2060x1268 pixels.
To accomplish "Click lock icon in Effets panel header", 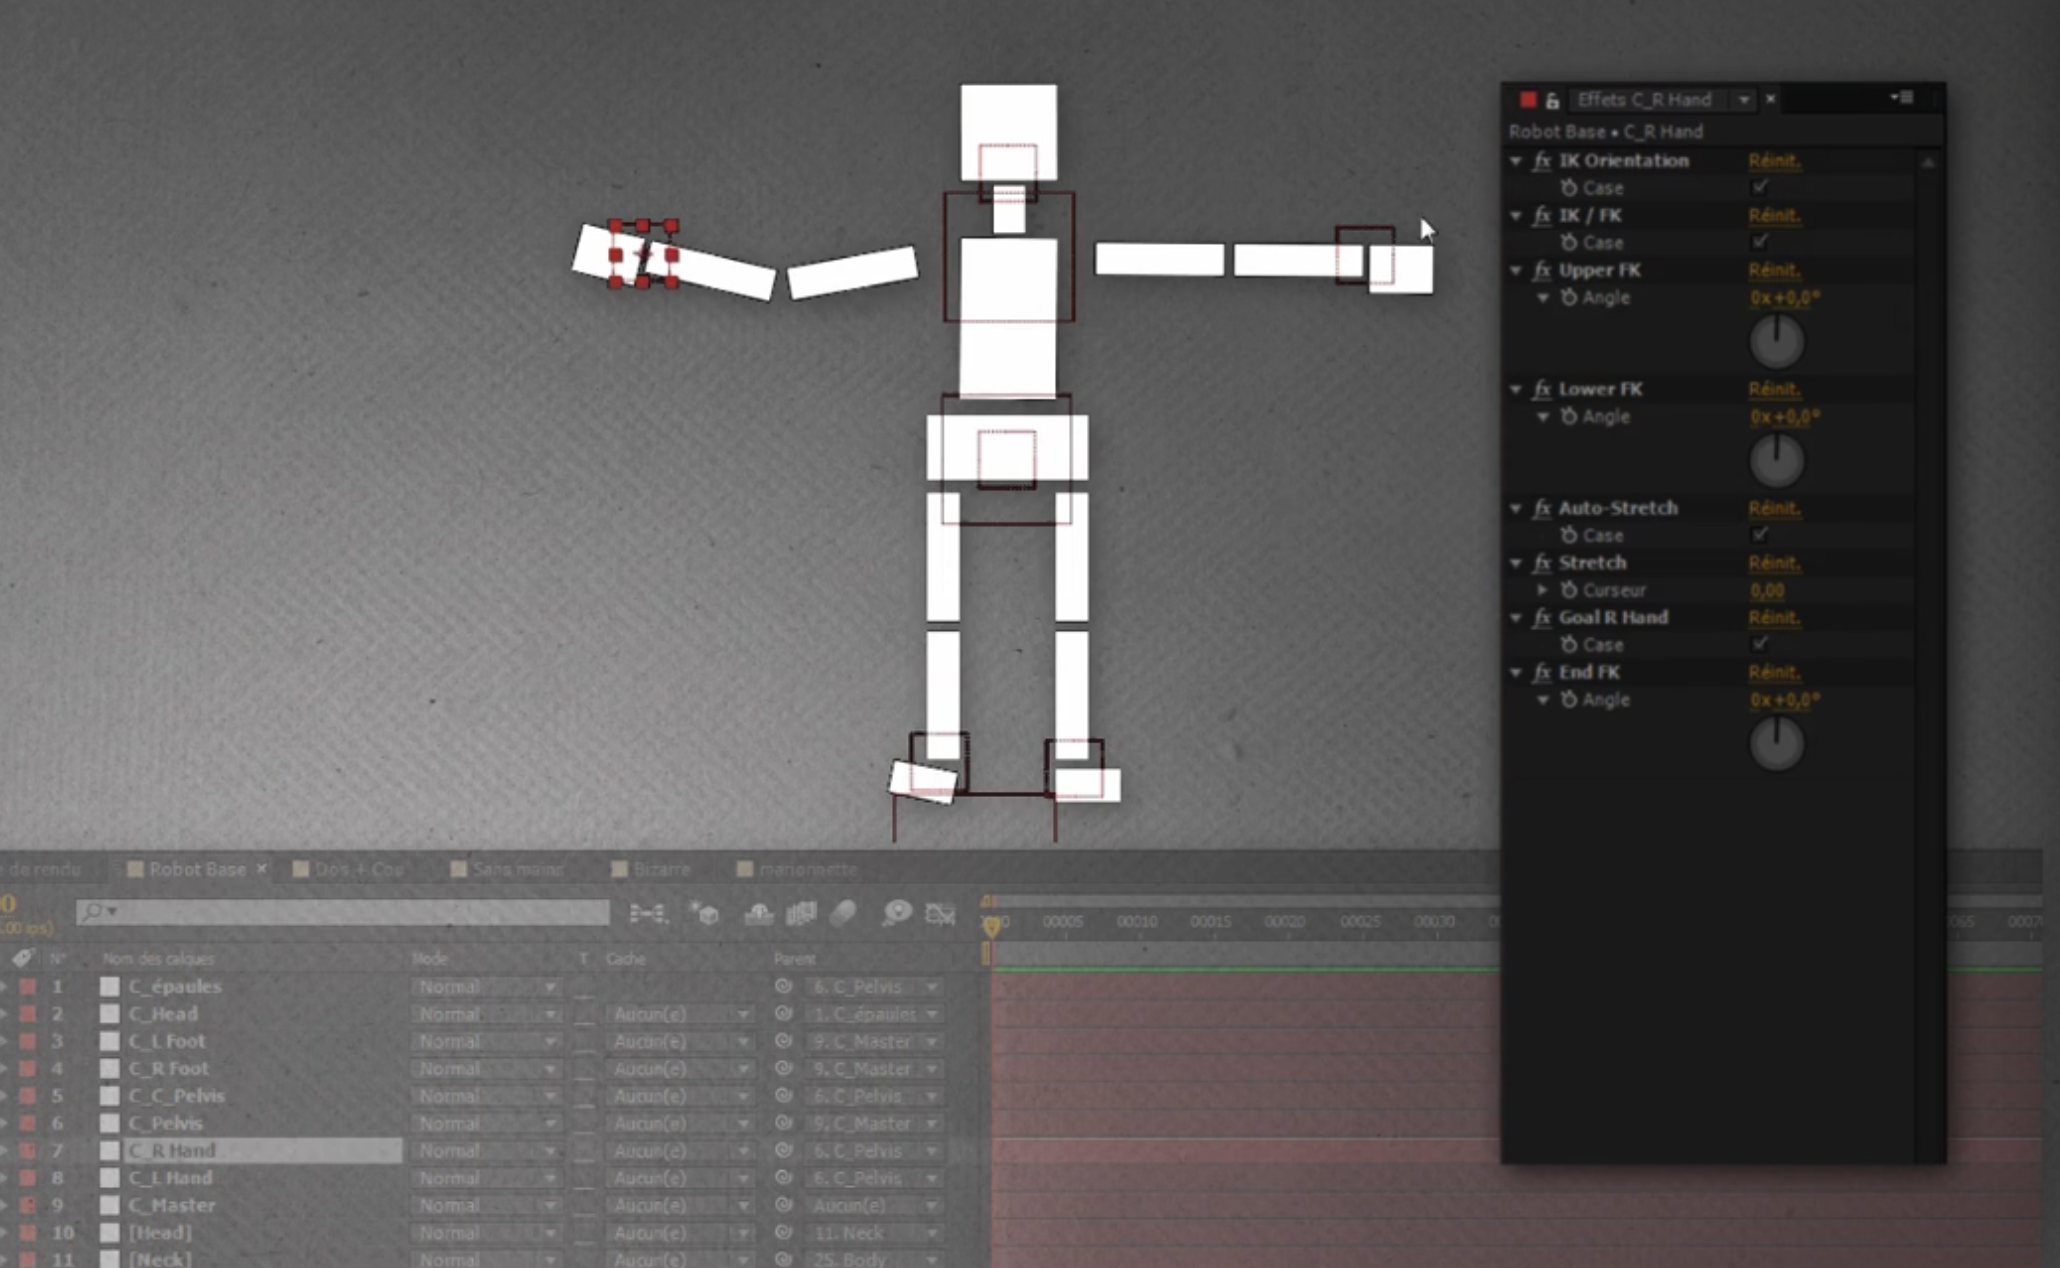I will tap(1552, 100).
